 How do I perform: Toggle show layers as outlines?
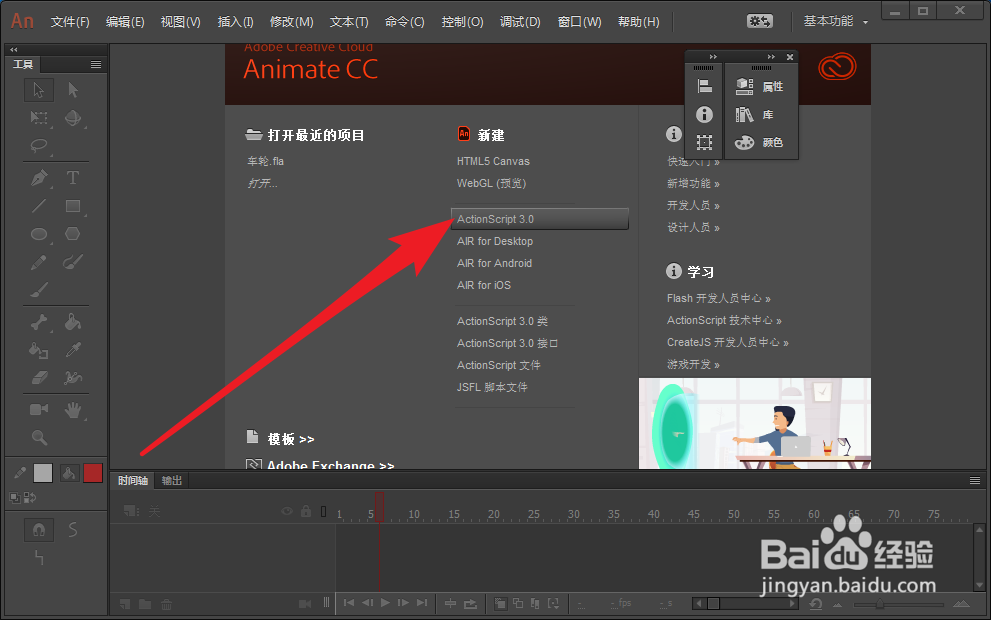click(x=324, y=511)
